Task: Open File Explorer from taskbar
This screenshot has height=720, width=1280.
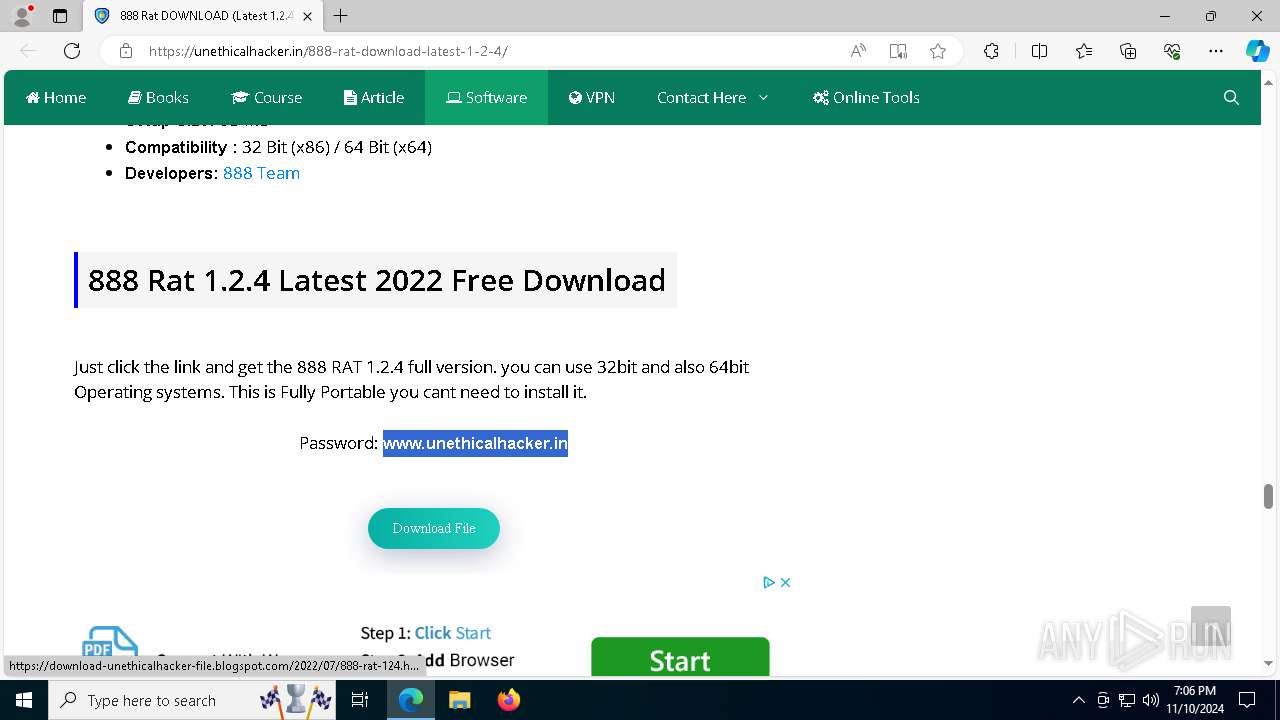Action: point(459,700)
